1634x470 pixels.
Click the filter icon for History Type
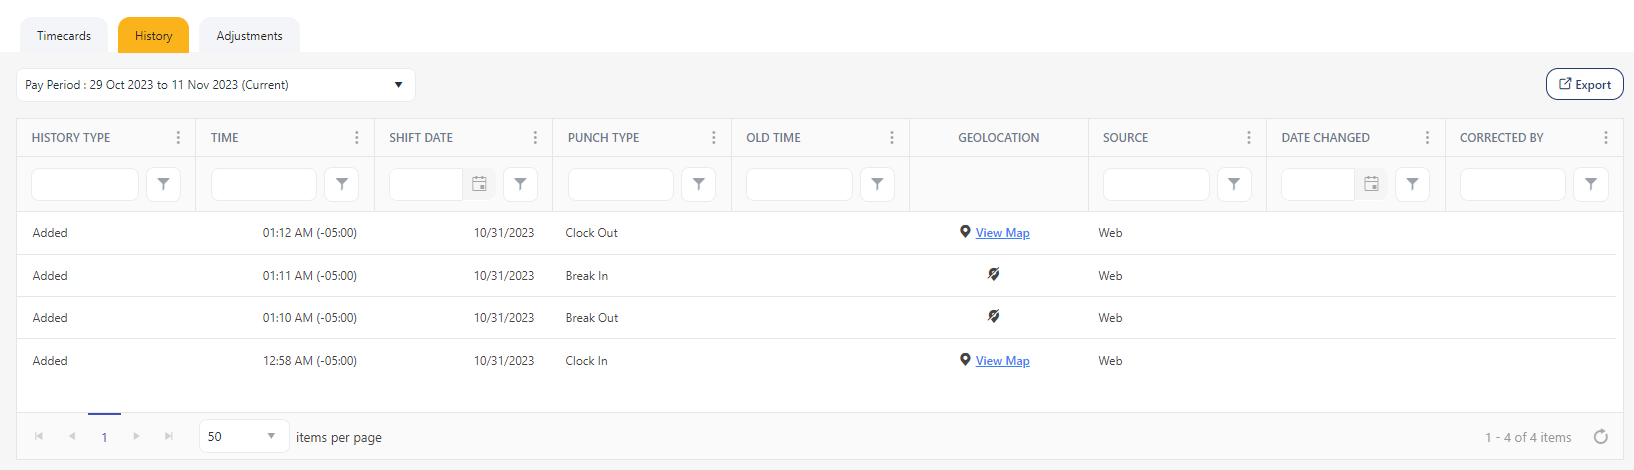[x=163, y=184]
